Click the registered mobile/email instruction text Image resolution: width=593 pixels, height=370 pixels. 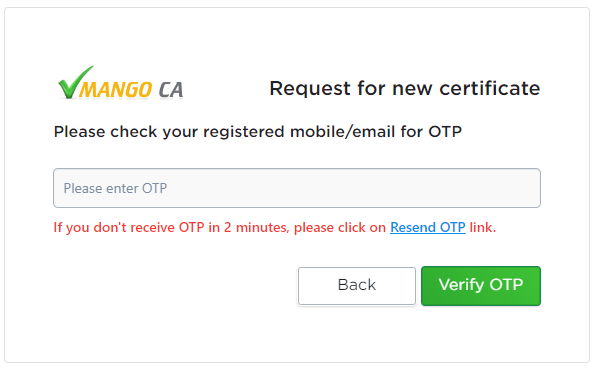coord(258,132)
